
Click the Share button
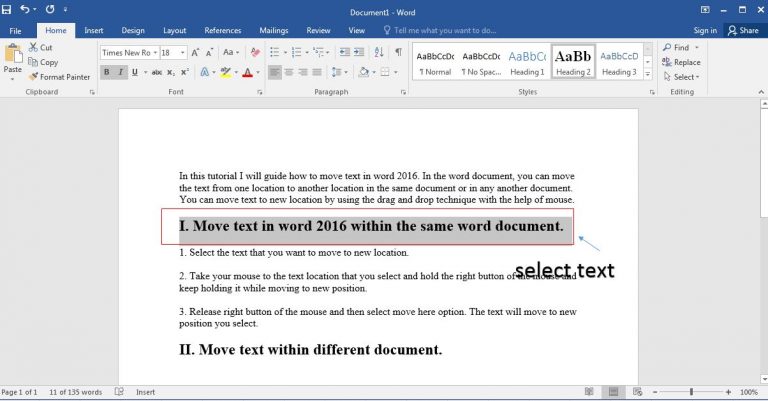744,30
